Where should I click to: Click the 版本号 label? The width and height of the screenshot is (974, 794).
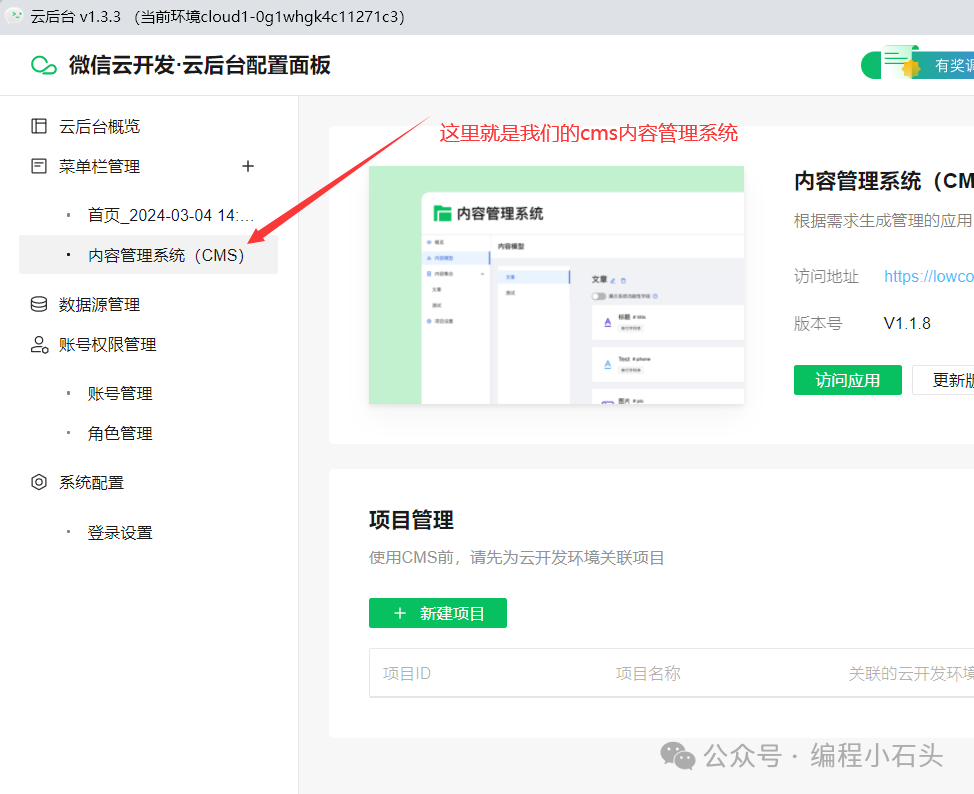pos(818,324)
